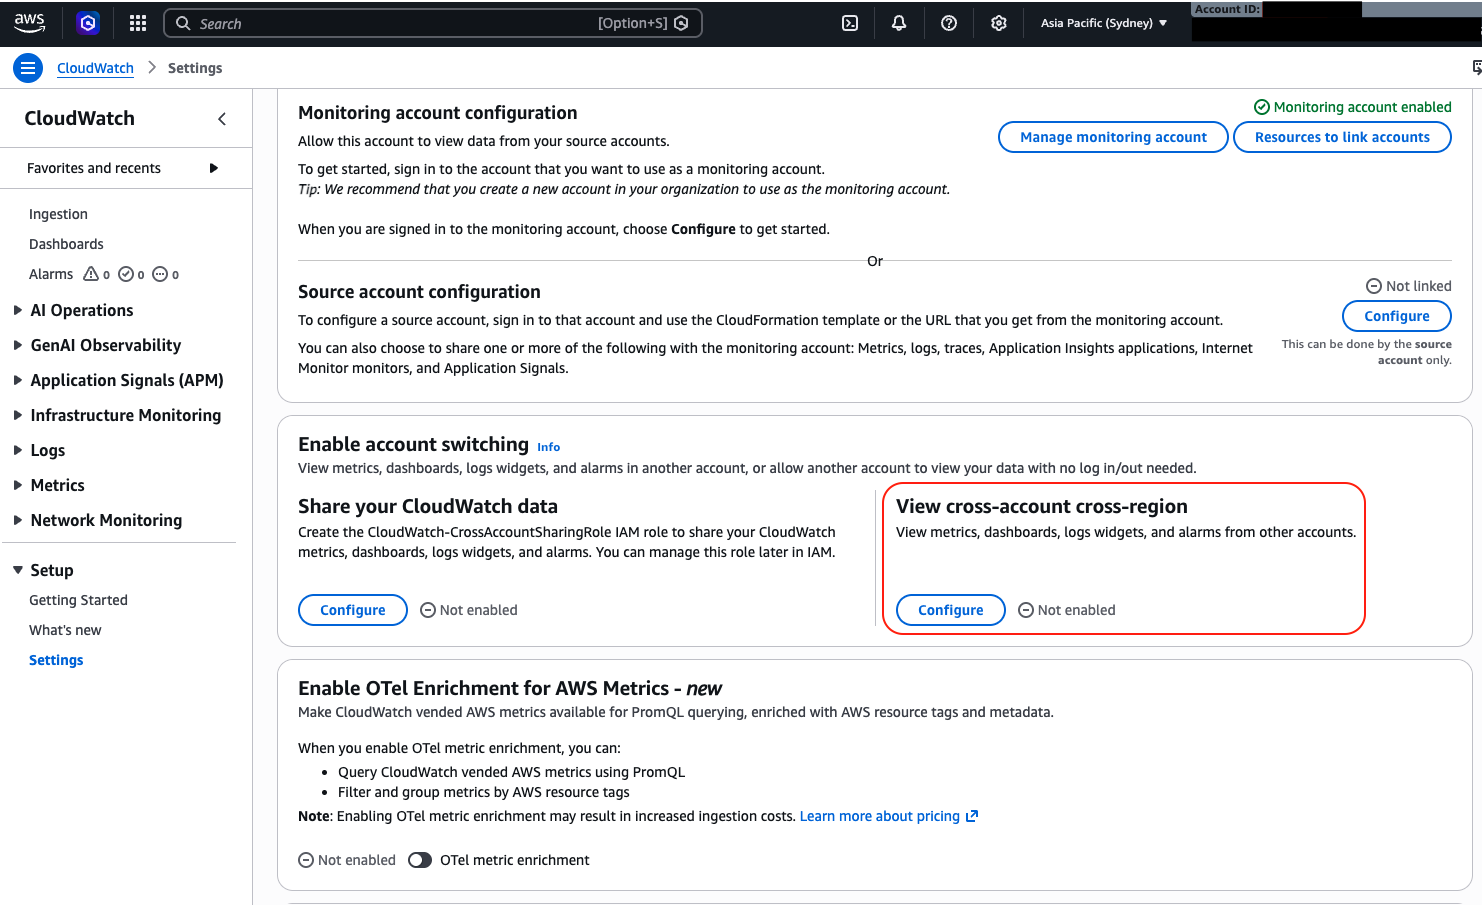Click Enable OTel Enrichment for AWS Metrics heading

coord(510,688)
